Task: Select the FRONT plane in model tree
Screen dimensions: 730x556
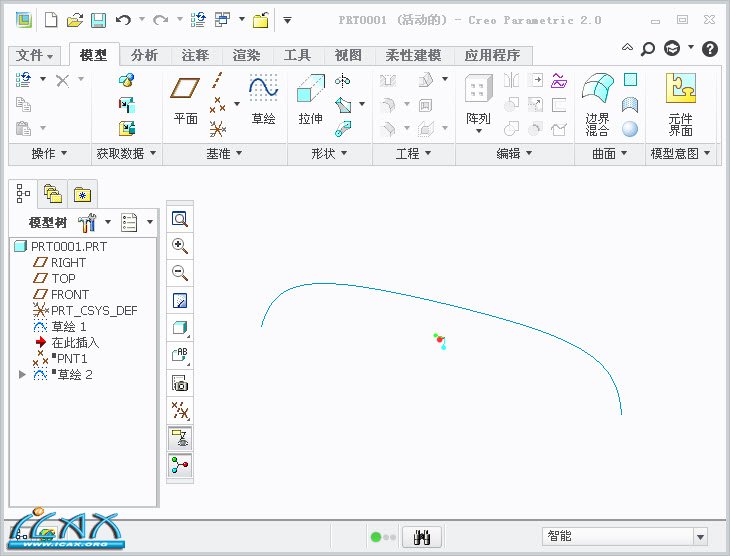Action: click(x=69, y=295)
